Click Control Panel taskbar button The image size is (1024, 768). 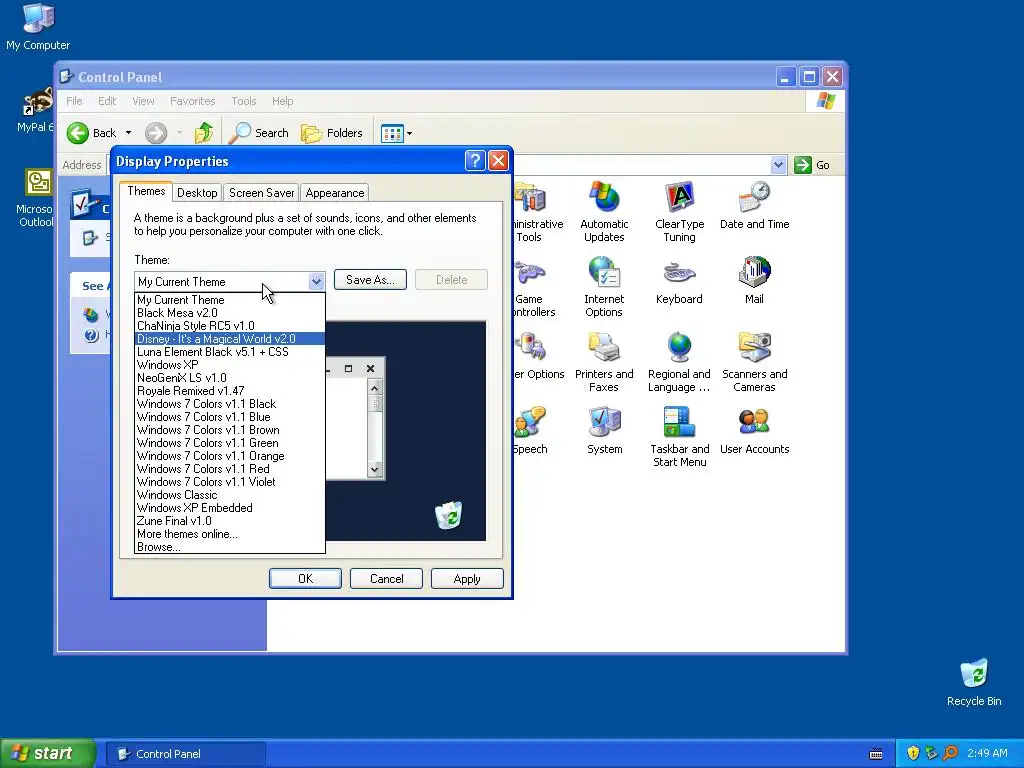185,754
